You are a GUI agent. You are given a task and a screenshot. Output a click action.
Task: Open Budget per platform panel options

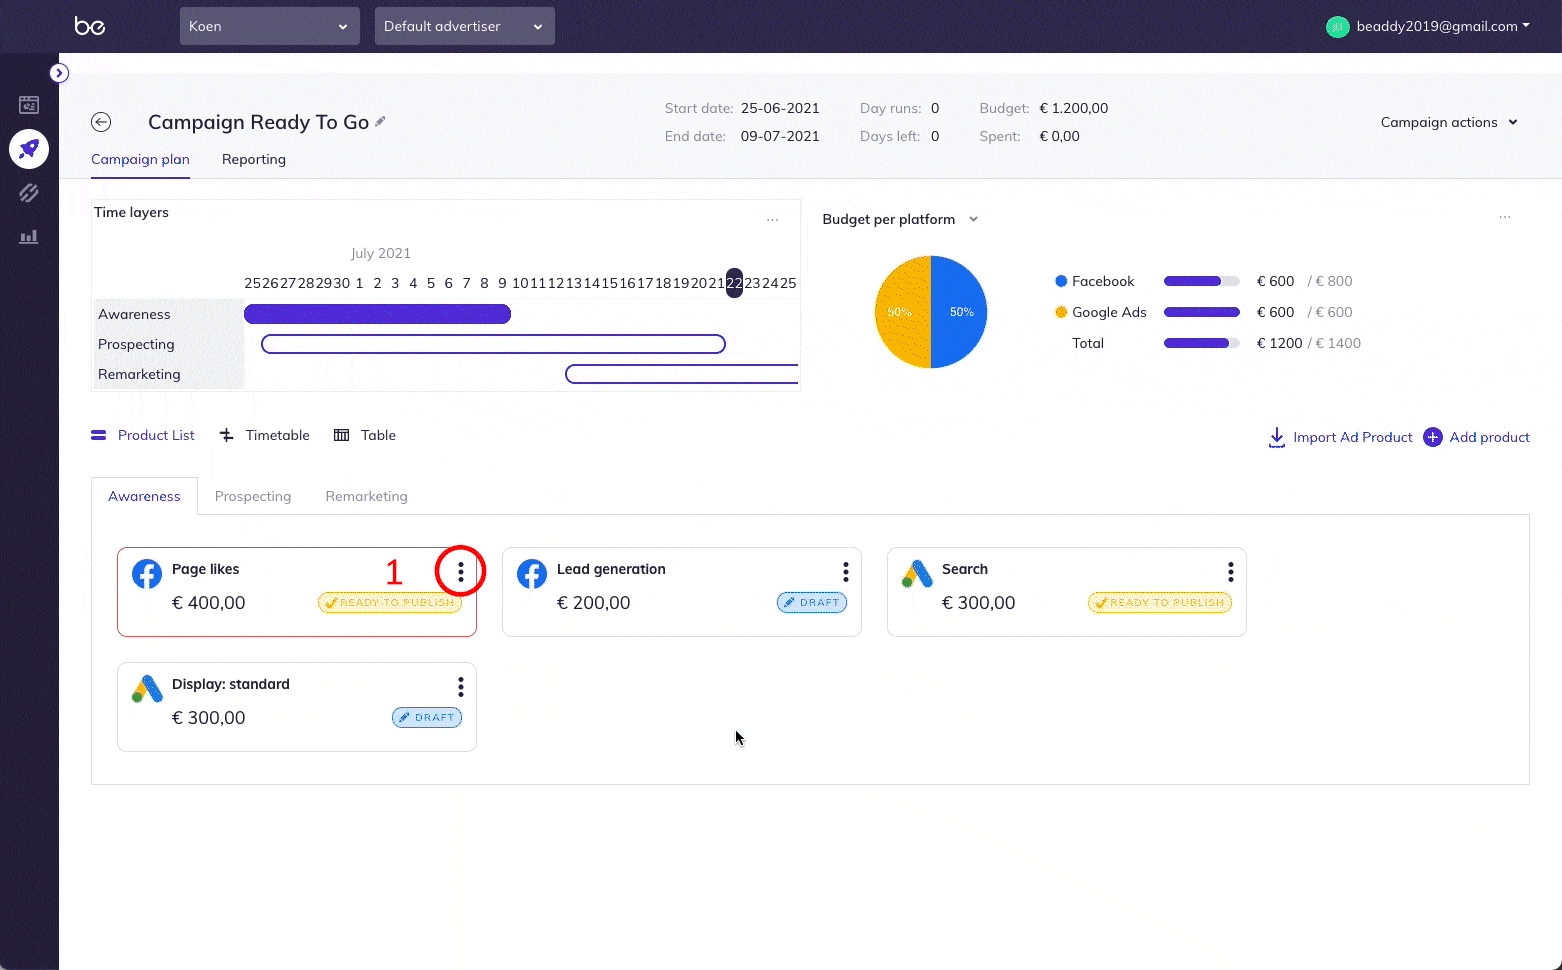pos(1505,217)
